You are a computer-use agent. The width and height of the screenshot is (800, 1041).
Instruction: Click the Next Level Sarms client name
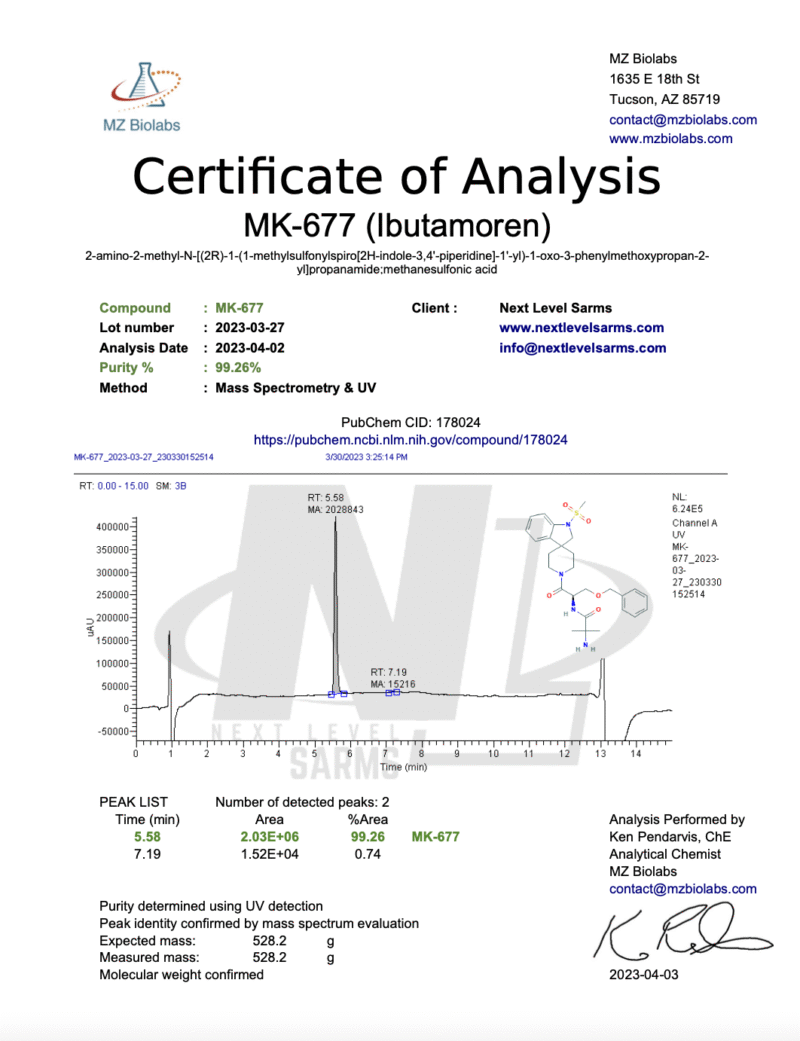click(556, 308)
